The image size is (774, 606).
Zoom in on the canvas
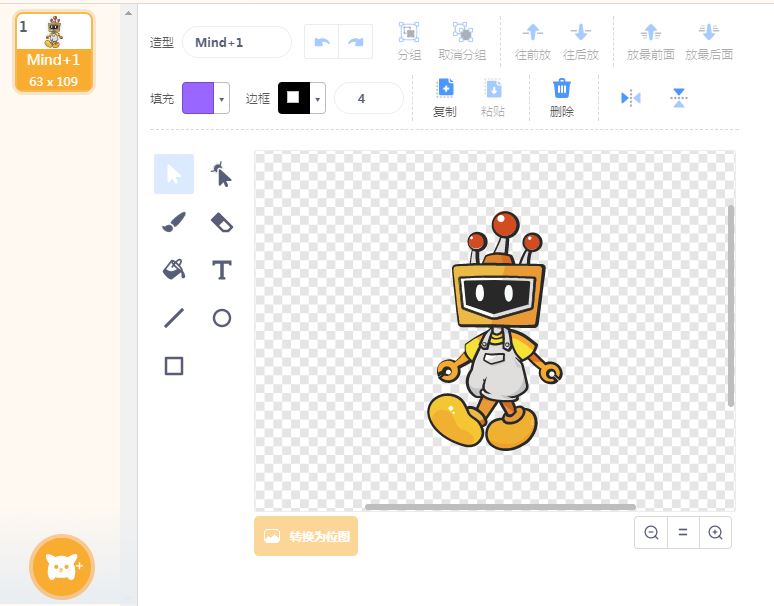[x=715, y=532]
